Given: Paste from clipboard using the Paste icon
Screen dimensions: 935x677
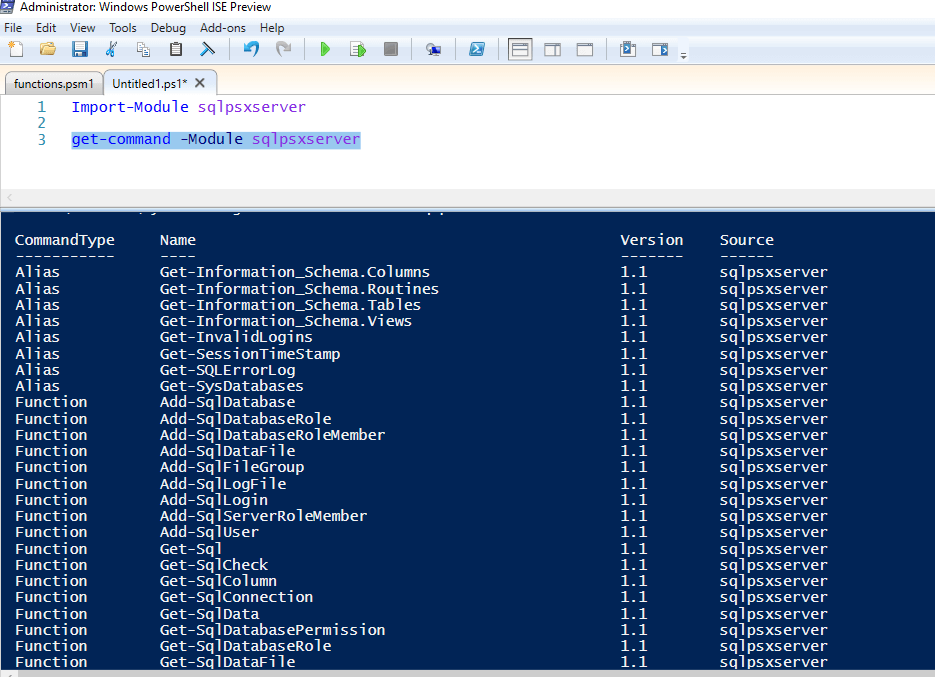Looking at the screenshot, I should [x=175, y=50].
